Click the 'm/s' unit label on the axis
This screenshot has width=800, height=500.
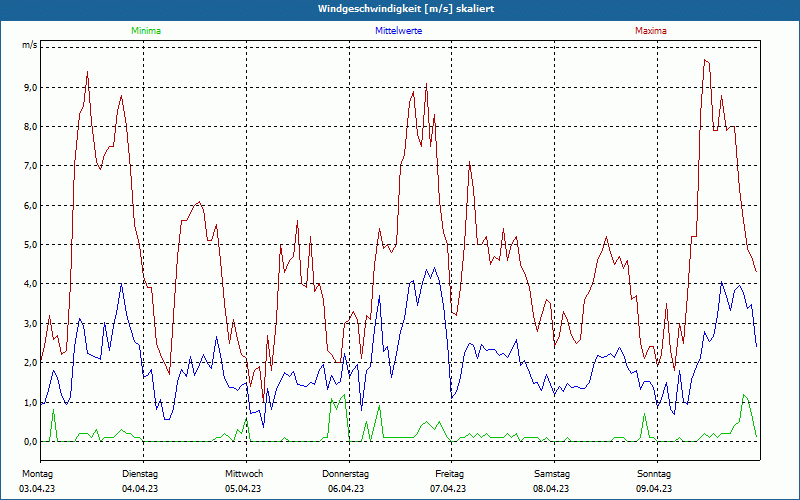click(x=30, y=45)
